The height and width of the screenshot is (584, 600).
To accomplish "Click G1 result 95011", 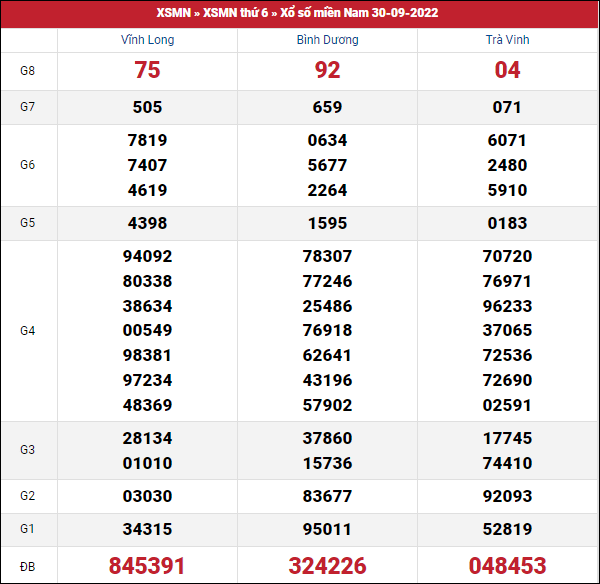I will 327,530.
